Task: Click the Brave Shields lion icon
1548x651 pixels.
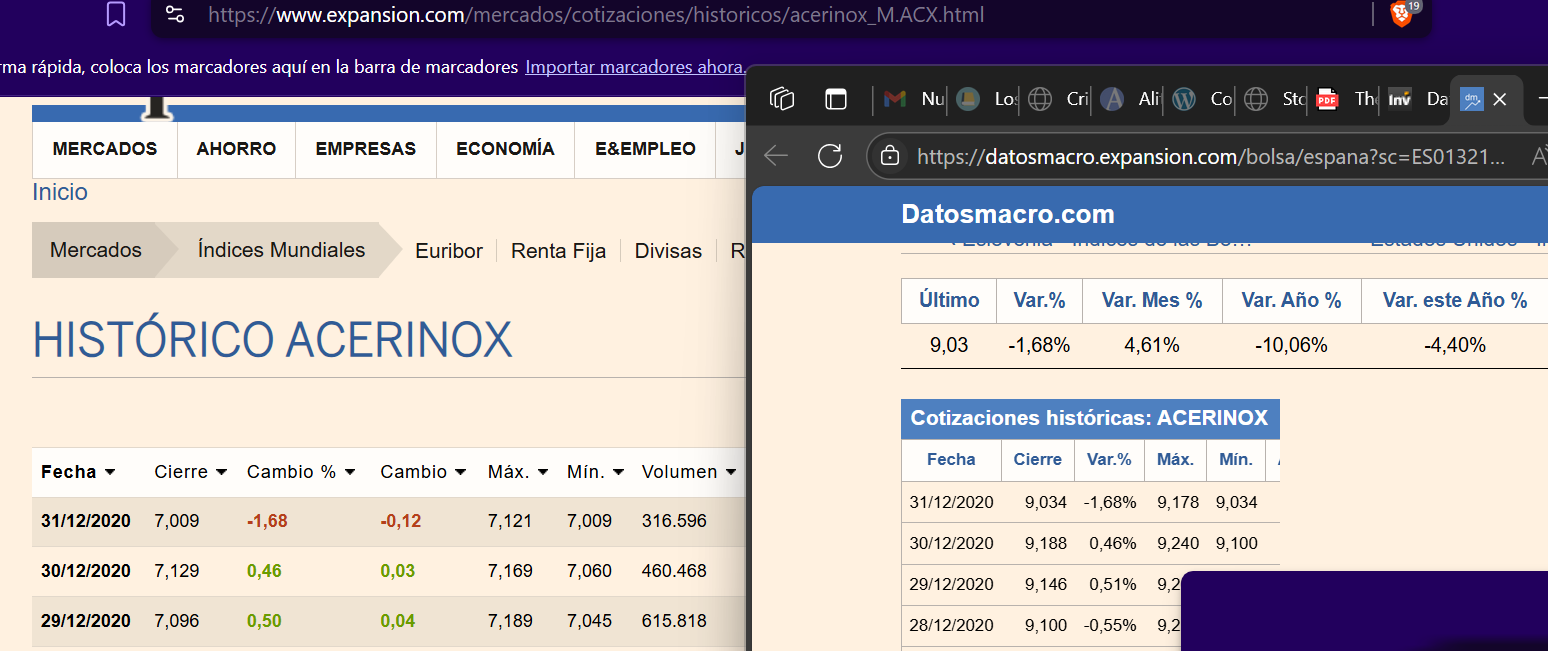Action: [1402, 13]
